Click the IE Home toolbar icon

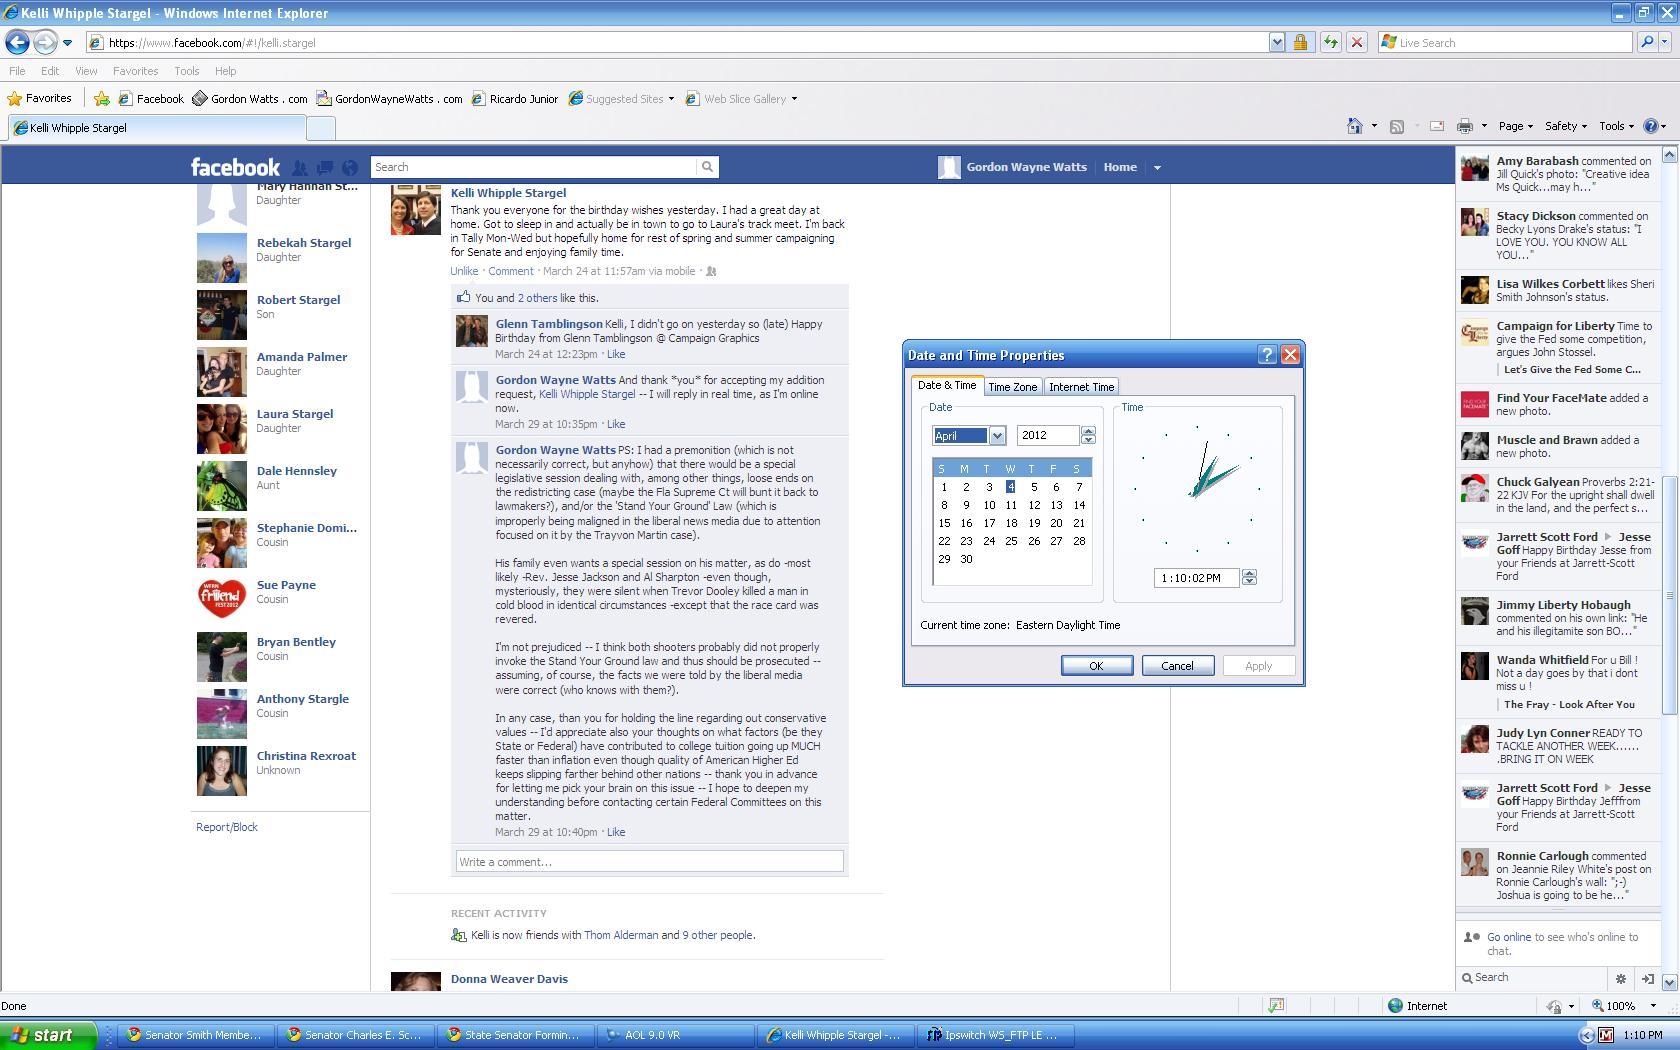click(x=1355, y=126)
